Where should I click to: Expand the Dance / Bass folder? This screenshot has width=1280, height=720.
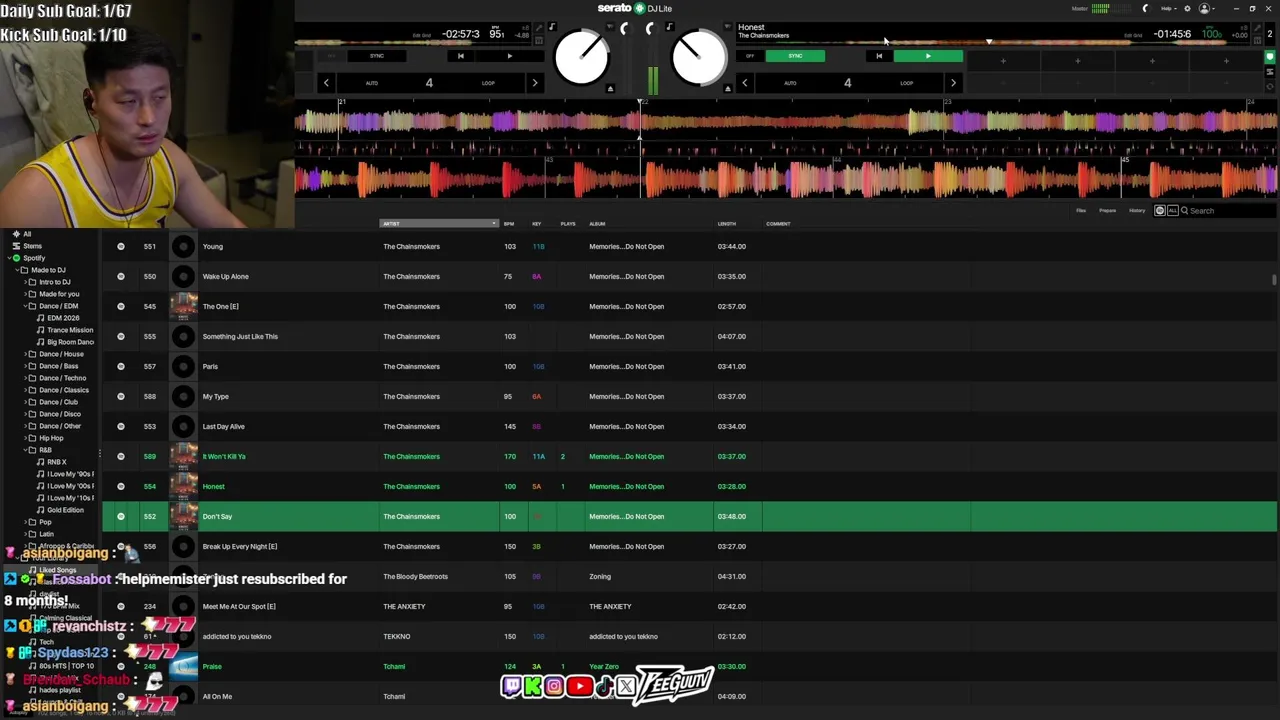pos(24,366)
